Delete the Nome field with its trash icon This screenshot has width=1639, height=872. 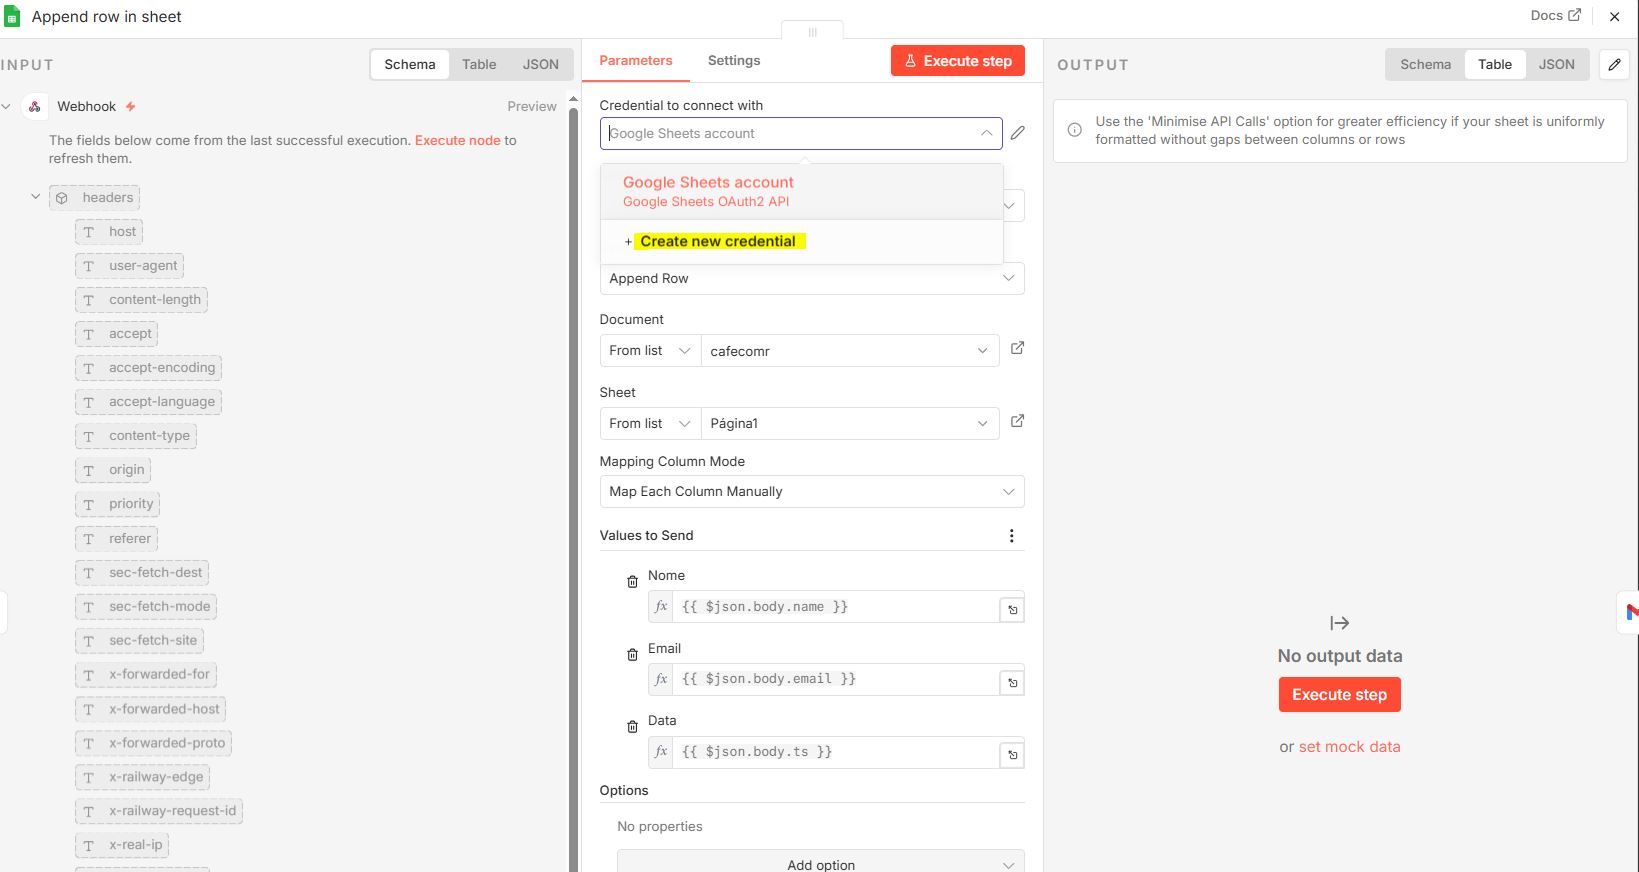pos(632,582)
